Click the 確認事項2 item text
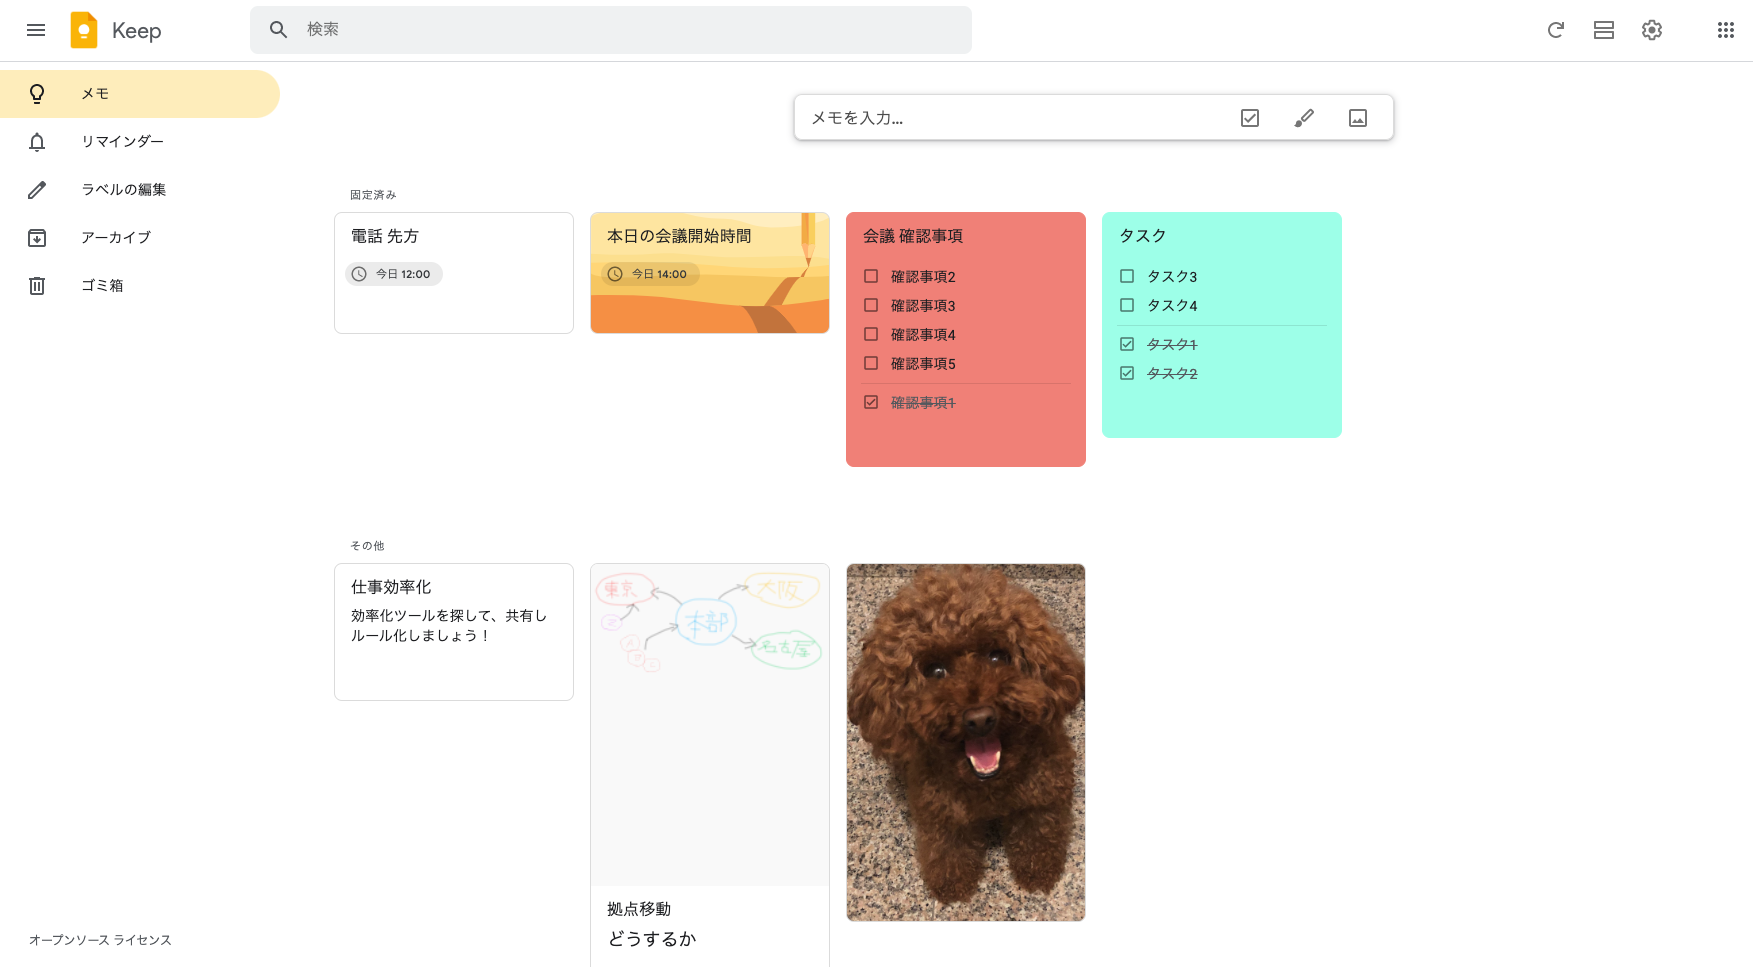This screenshot has height=967, width=1753. tap(923, 277)
